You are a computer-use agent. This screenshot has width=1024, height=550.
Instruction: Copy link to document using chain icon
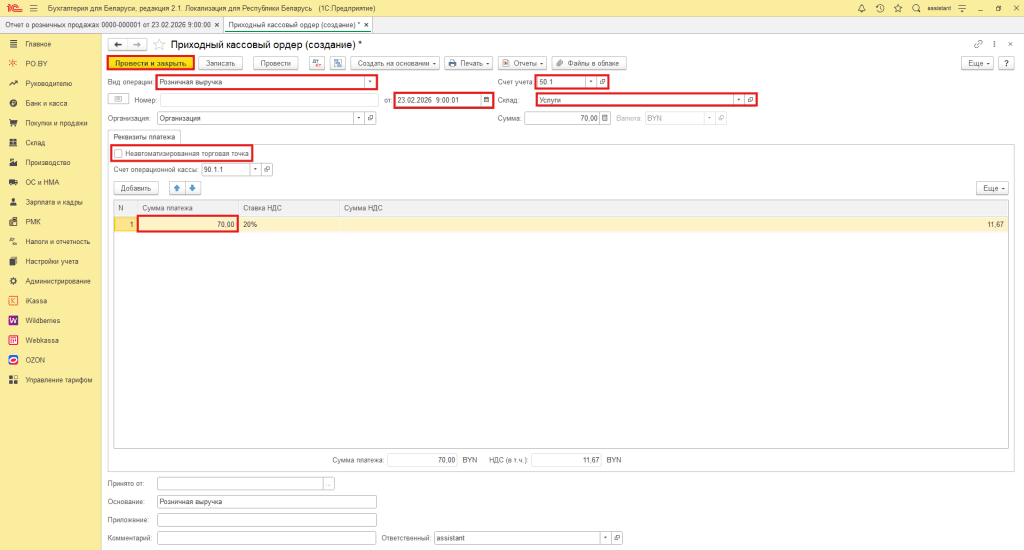click(x=978, y=45)
